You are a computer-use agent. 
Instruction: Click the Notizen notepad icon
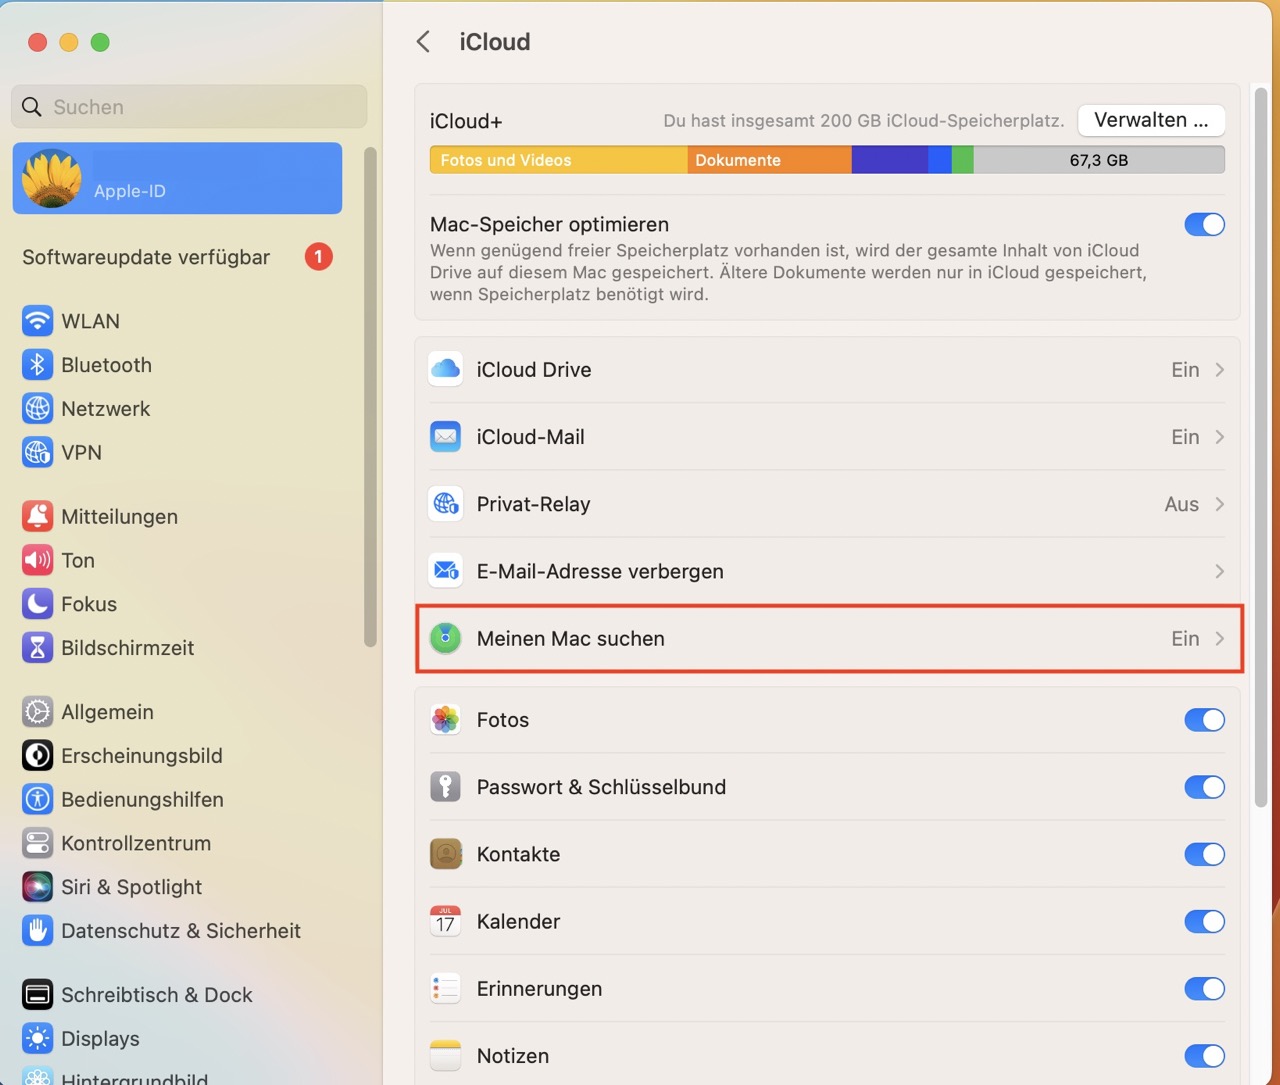pyautogui.click(x=445, y=1056)
